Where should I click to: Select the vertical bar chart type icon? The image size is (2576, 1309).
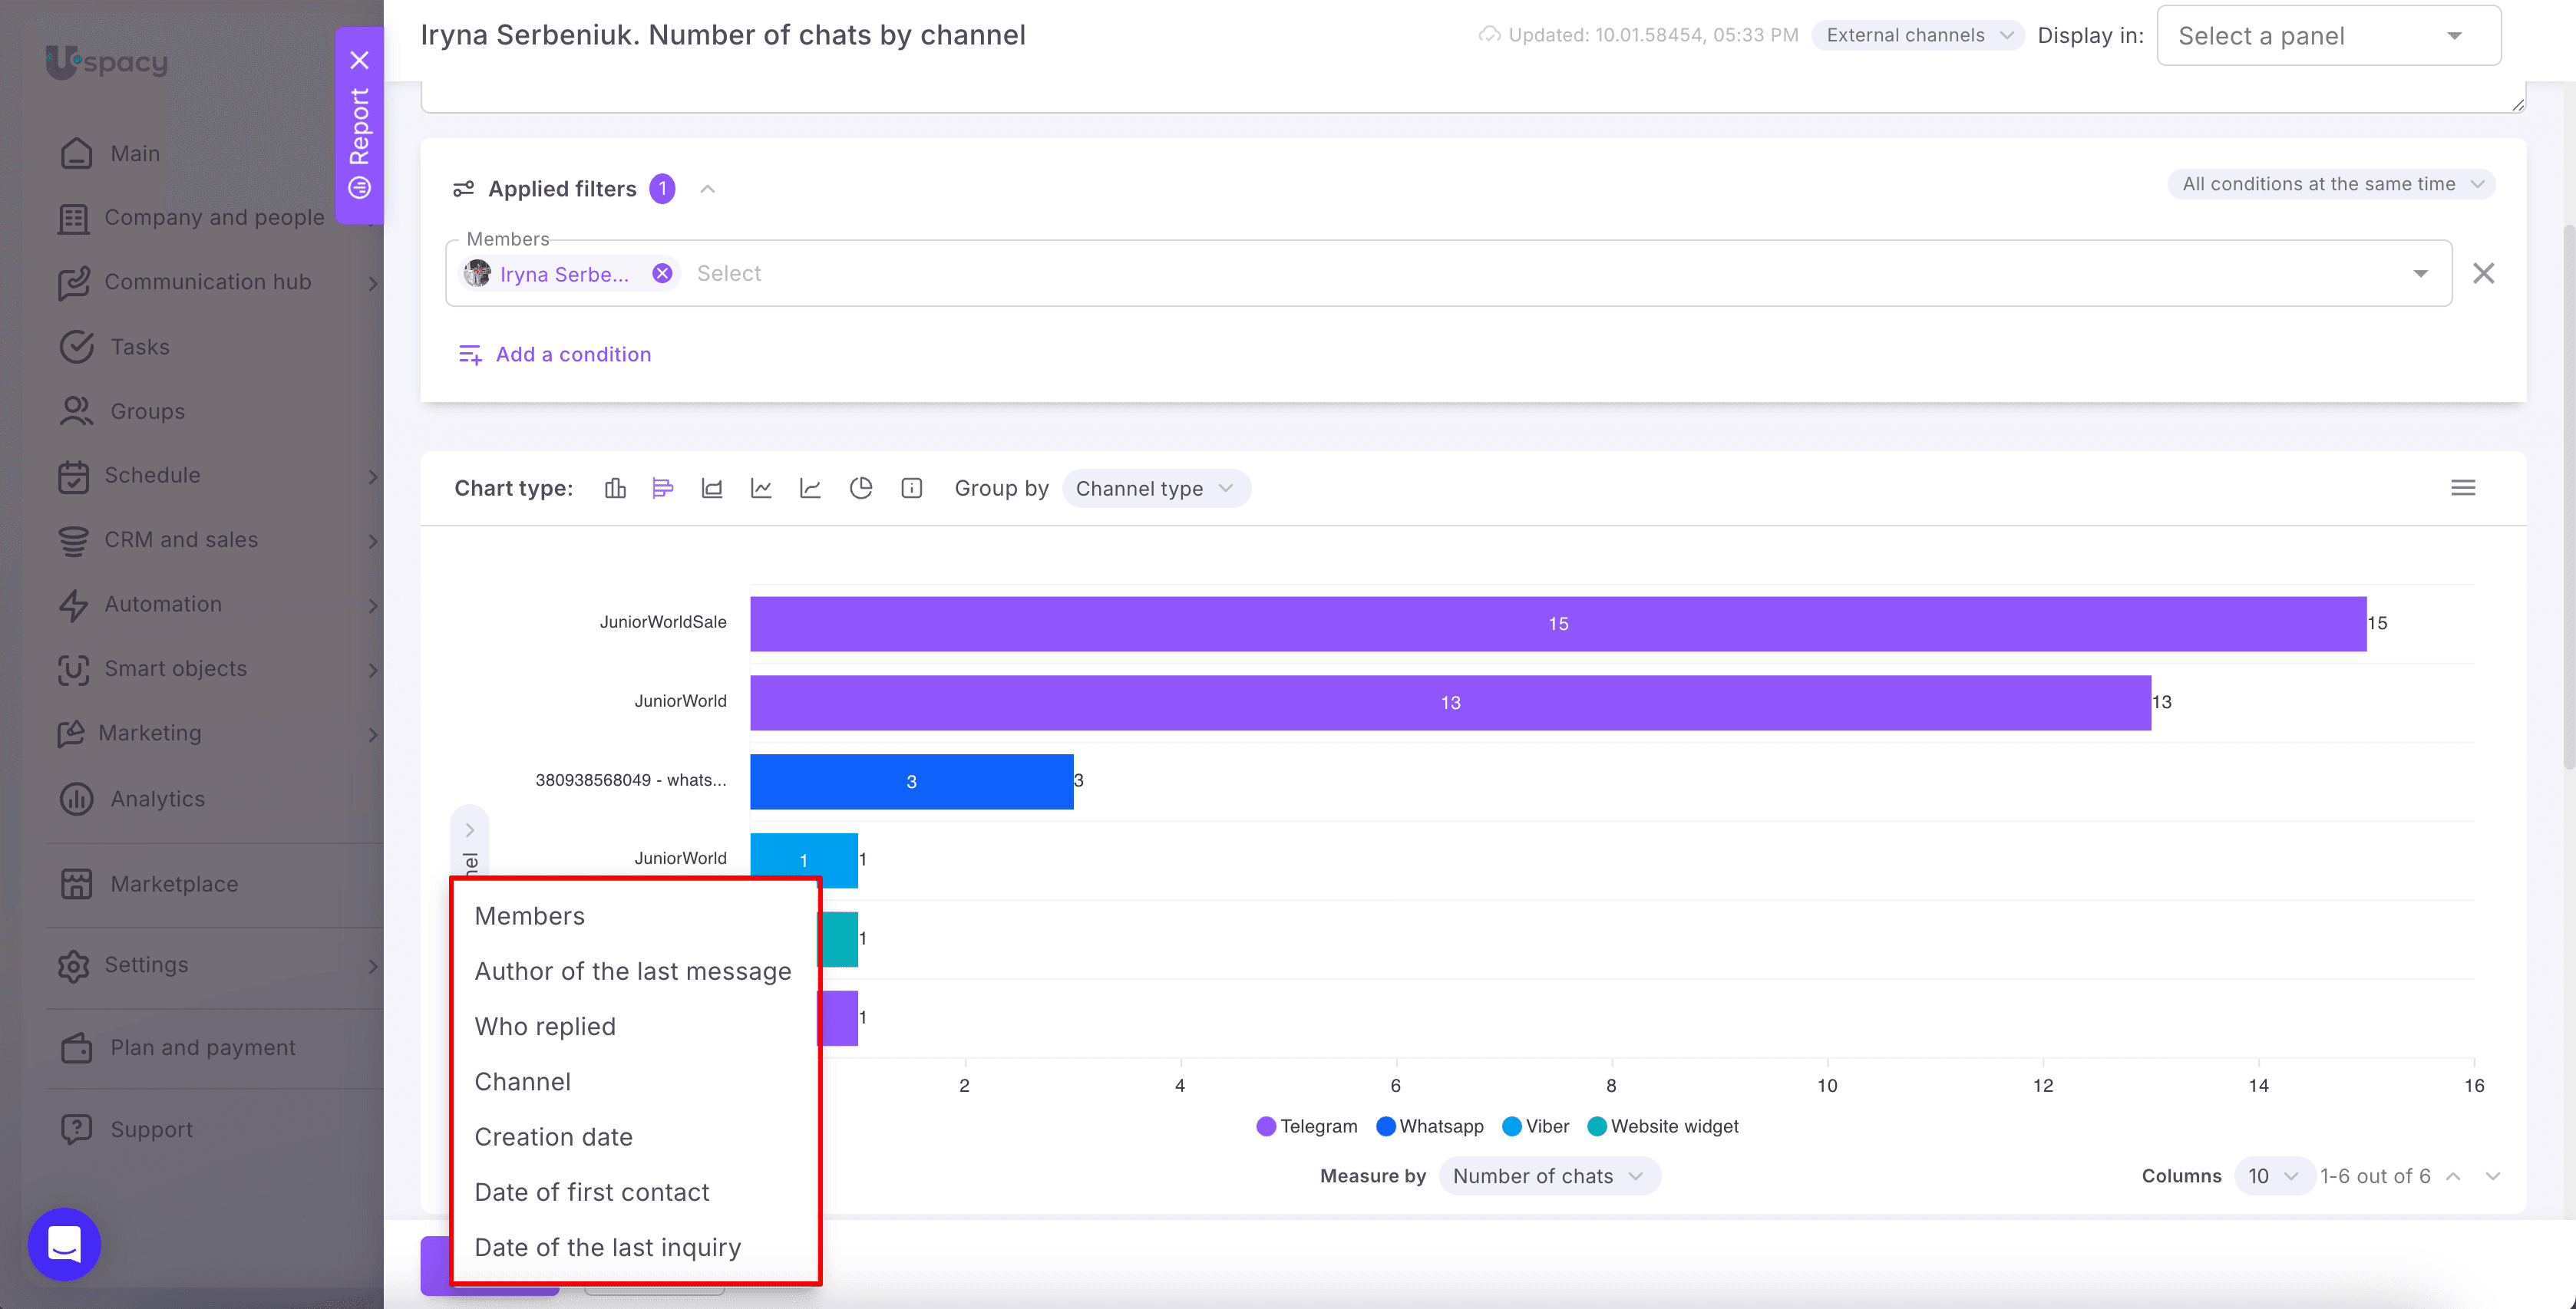pos(615,488)
